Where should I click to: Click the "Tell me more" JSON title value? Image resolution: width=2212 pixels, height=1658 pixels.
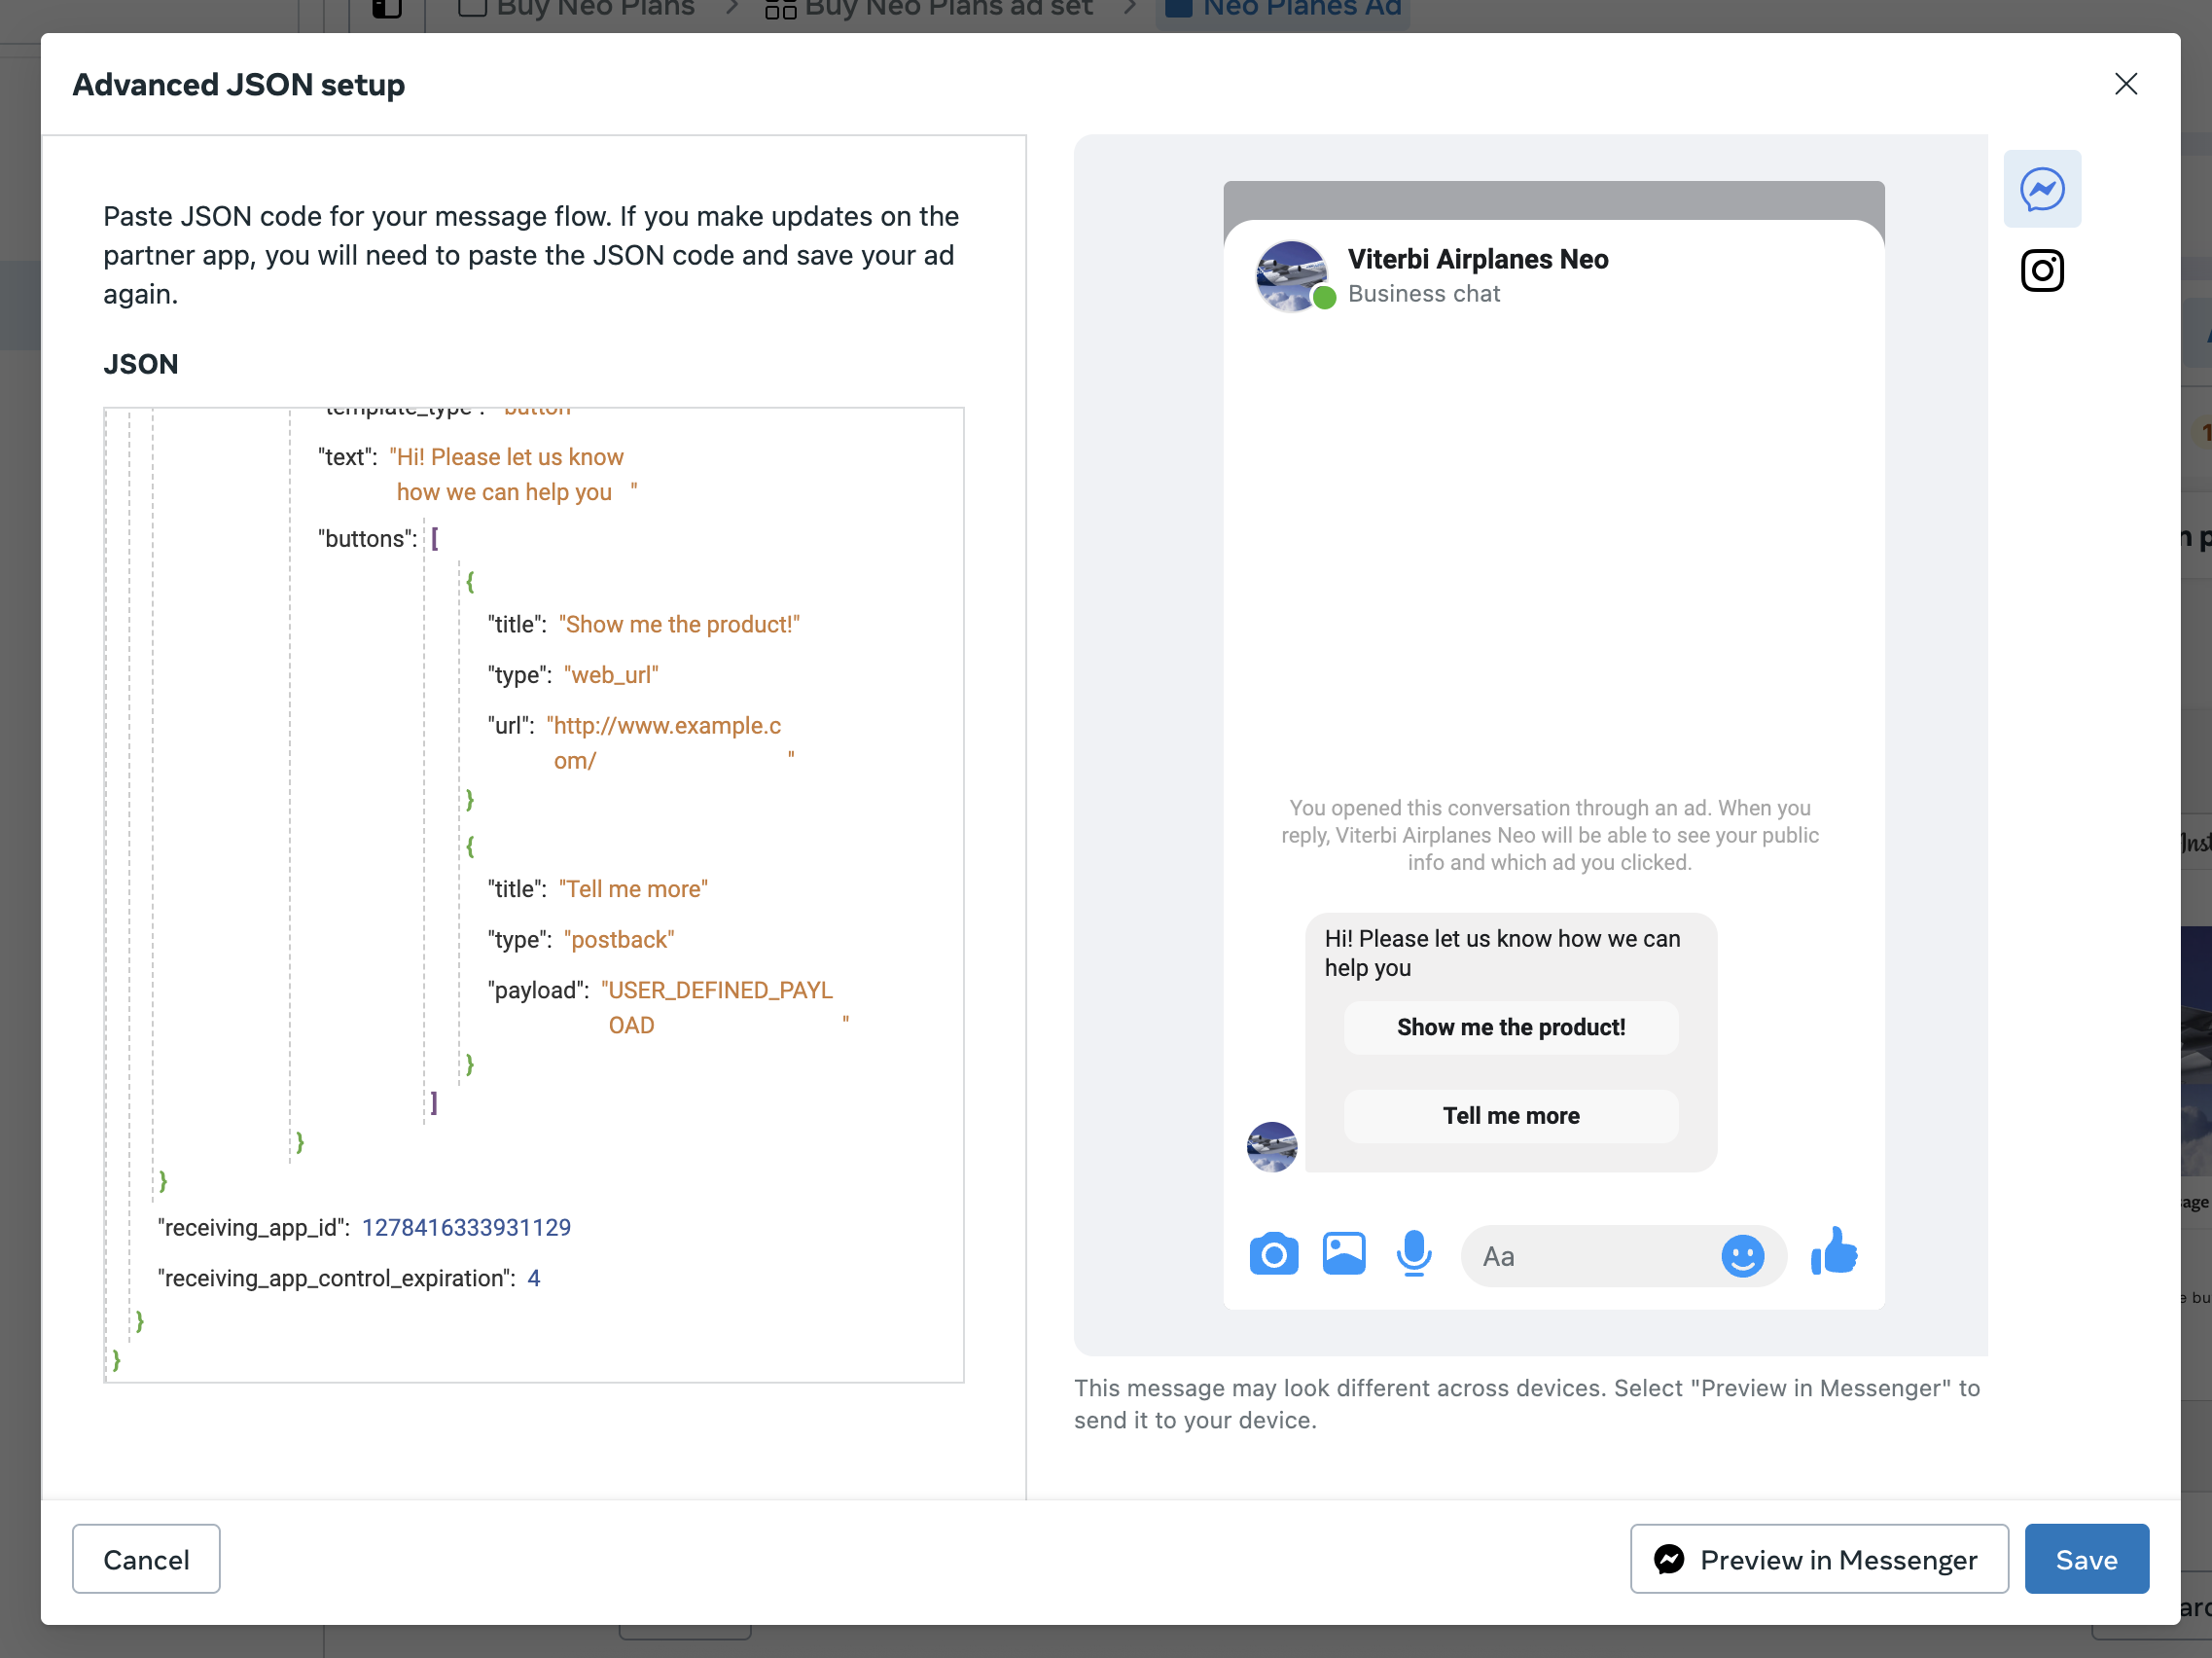633,890
